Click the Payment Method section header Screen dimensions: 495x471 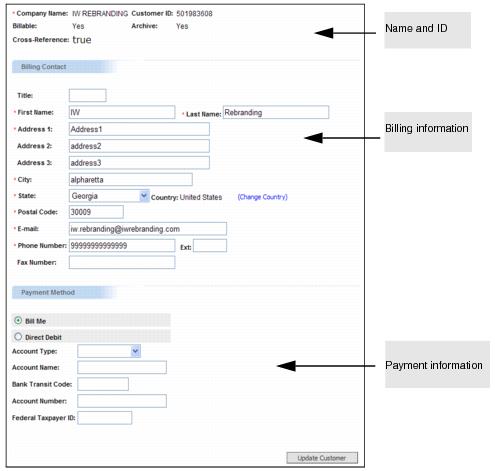pyautogui.click(x=64, y=292)
